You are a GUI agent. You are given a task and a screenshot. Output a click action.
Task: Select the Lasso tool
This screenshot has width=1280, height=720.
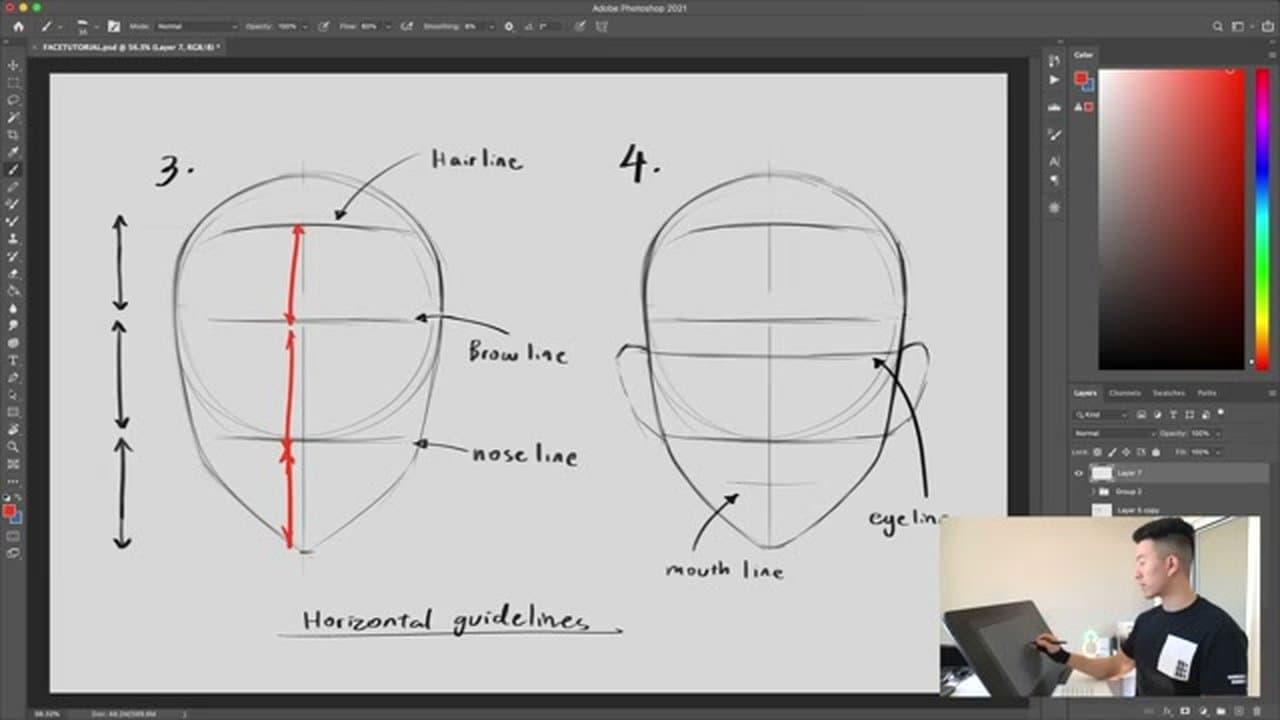tap(13, 100)
